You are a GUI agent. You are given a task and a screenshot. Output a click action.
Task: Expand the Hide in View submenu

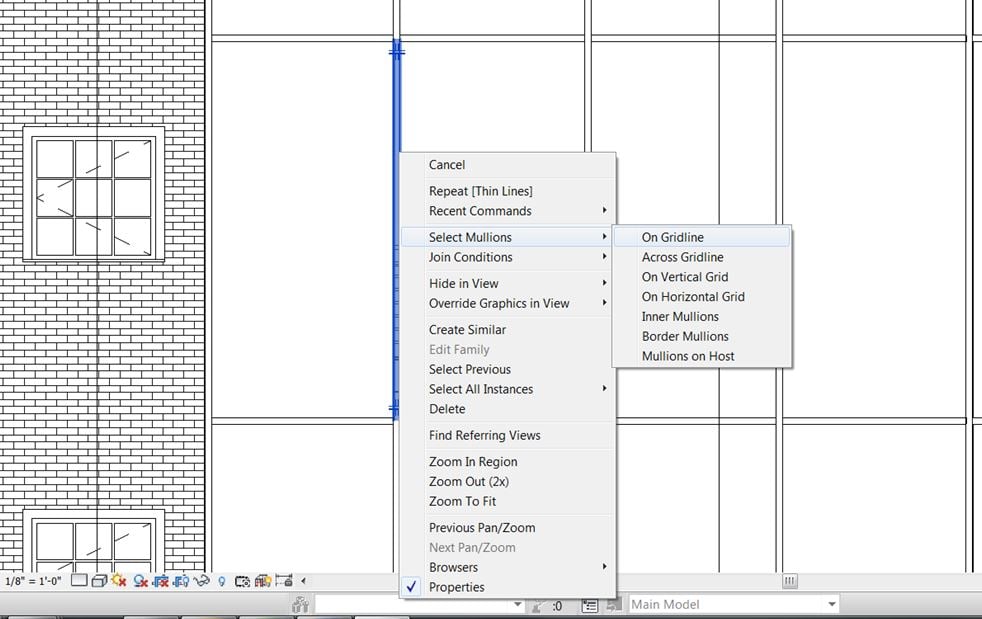pyautogui.click(x=463, y=283)
